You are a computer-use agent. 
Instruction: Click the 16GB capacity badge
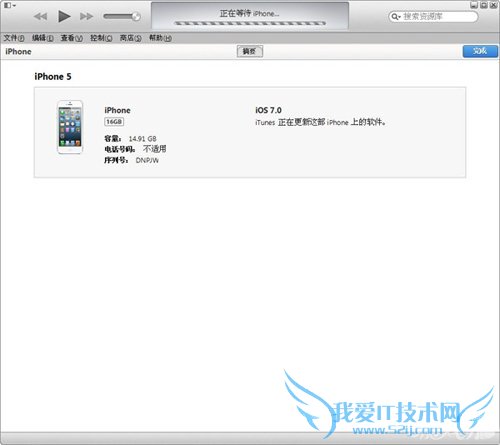click(114, 122)
